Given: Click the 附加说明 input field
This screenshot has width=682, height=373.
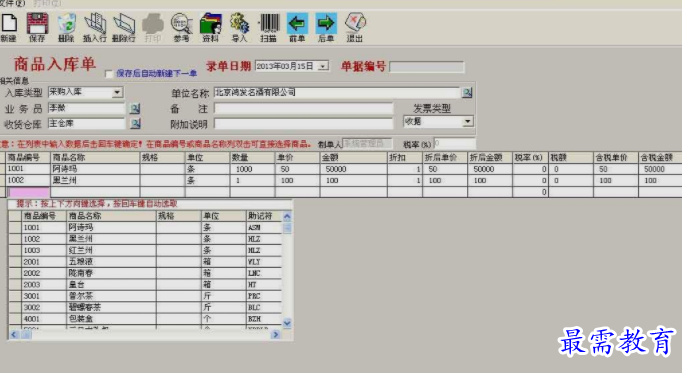Looking at the screenshot, I should coord(304,124).
